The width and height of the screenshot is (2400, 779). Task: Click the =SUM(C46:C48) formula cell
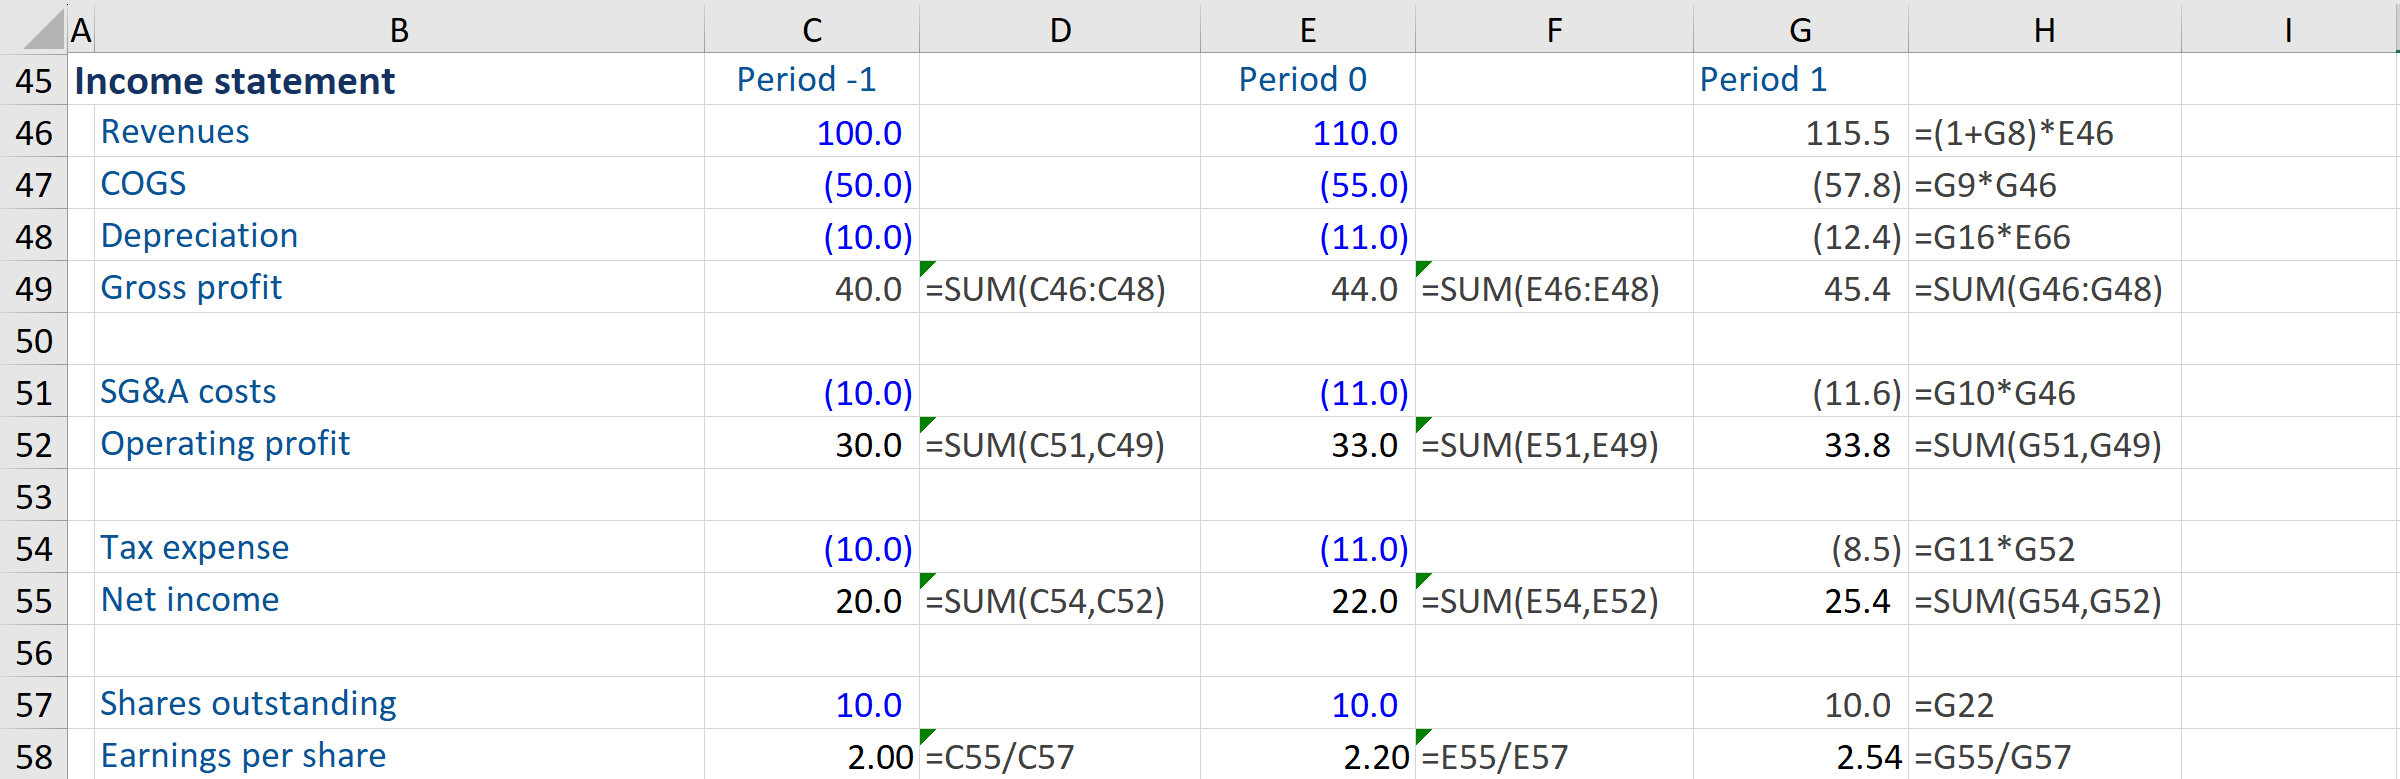[1045, 289]
